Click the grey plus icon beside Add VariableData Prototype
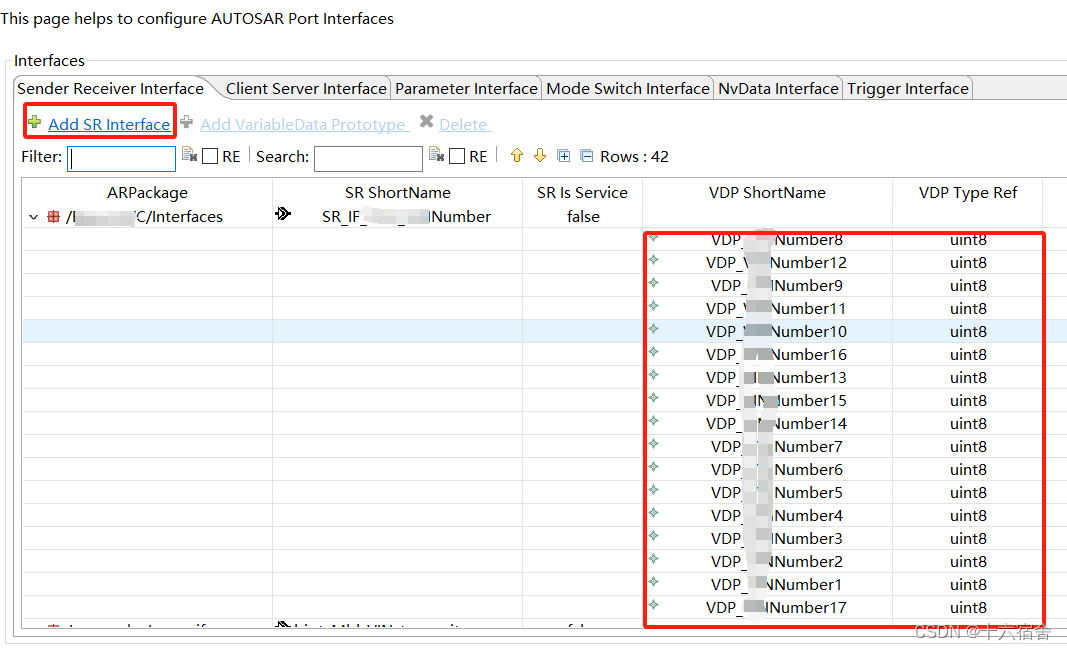1067x650 pixels. click(x=186, y=122)
